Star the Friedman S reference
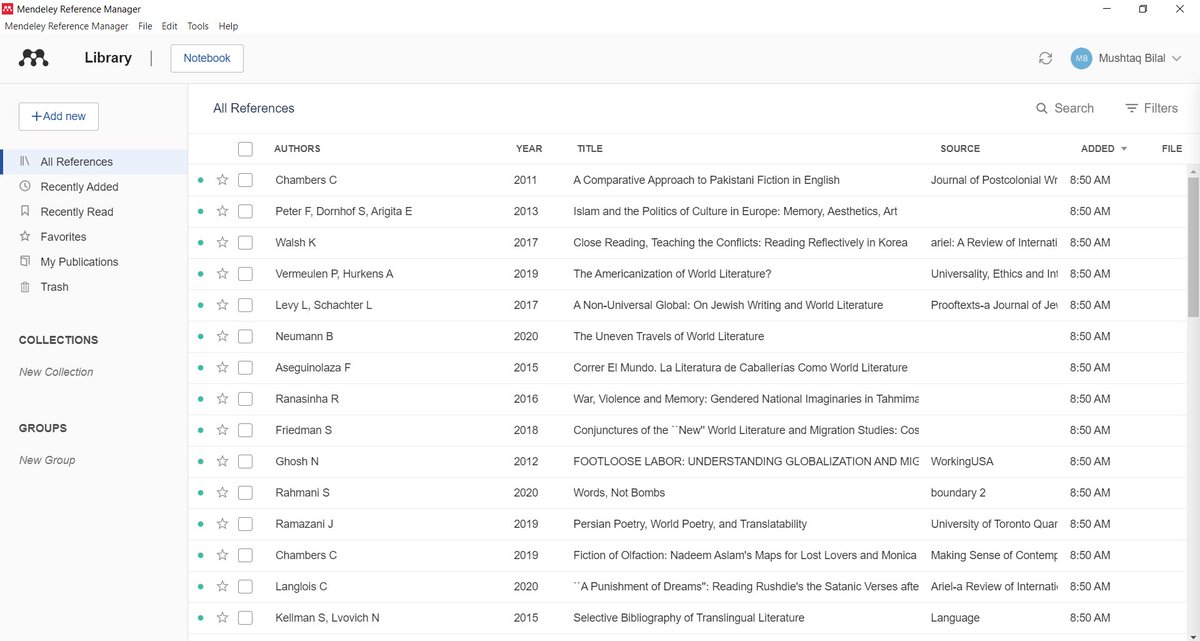Viewport: 1200px width, 641px height. coord(223,430)
